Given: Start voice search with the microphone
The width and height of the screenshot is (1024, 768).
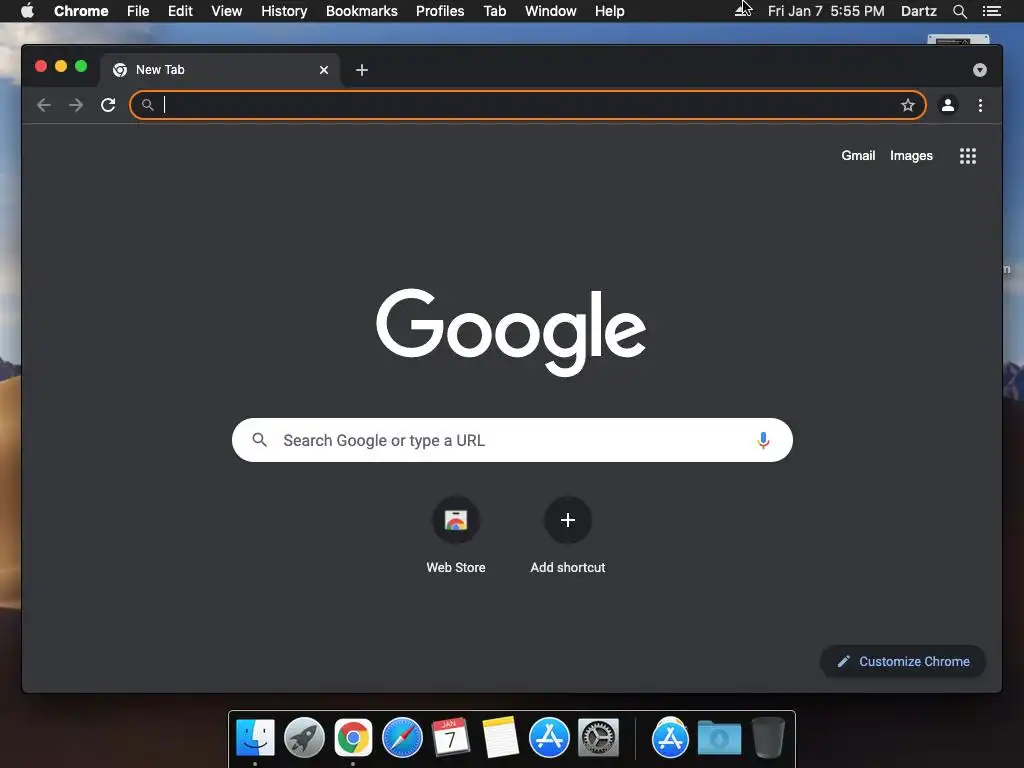Looking at the screenshot, I should [x=763, y=440].
